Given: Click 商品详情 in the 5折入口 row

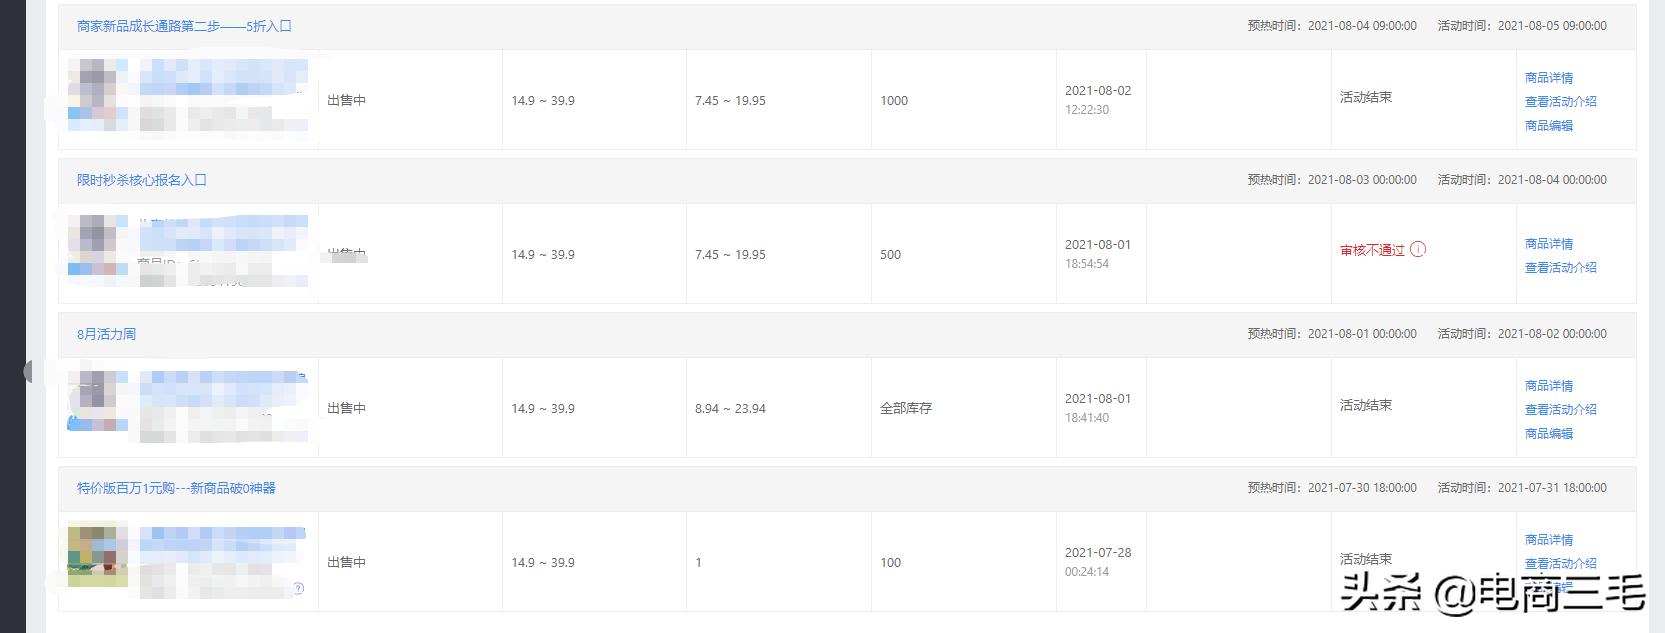Looking at the screenshot, I should pyautogui.click(x=1548, y=77).
